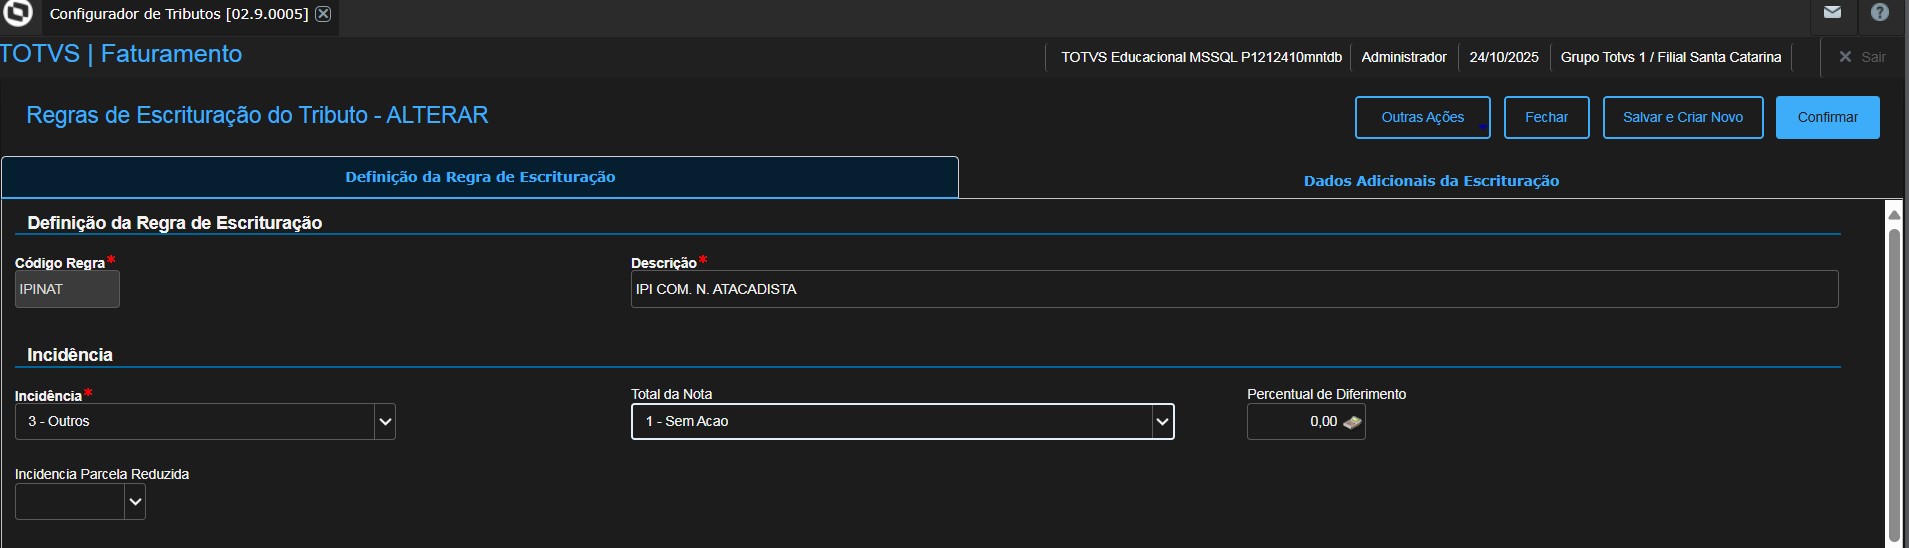Click the Percentual de Diferimento value field
The height and width of the screenshot is (548, 1909).
(x=1294, y=422)
